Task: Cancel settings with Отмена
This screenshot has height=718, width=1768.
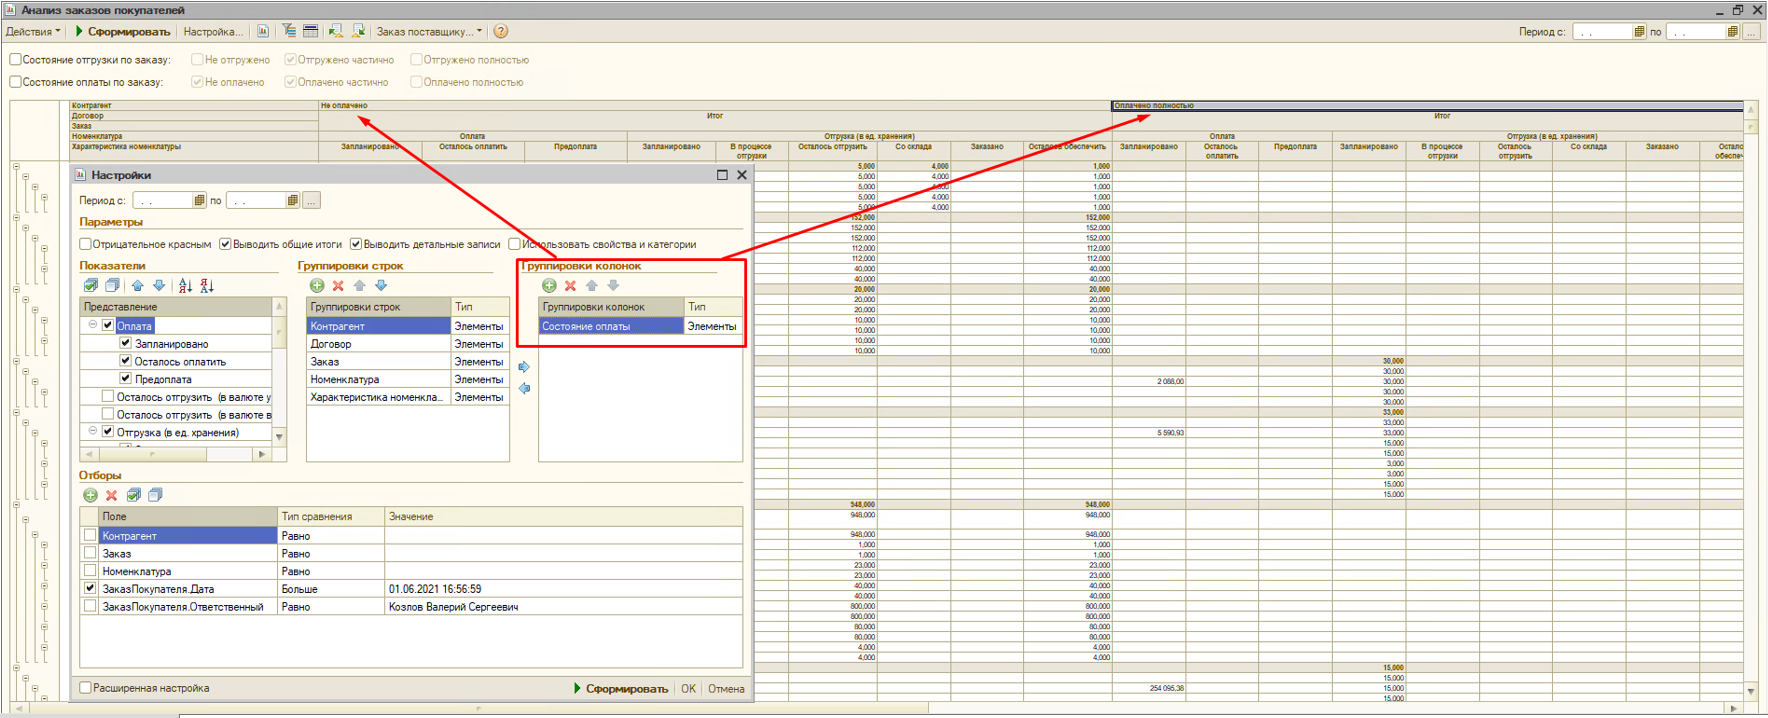Action: (726, 689)
